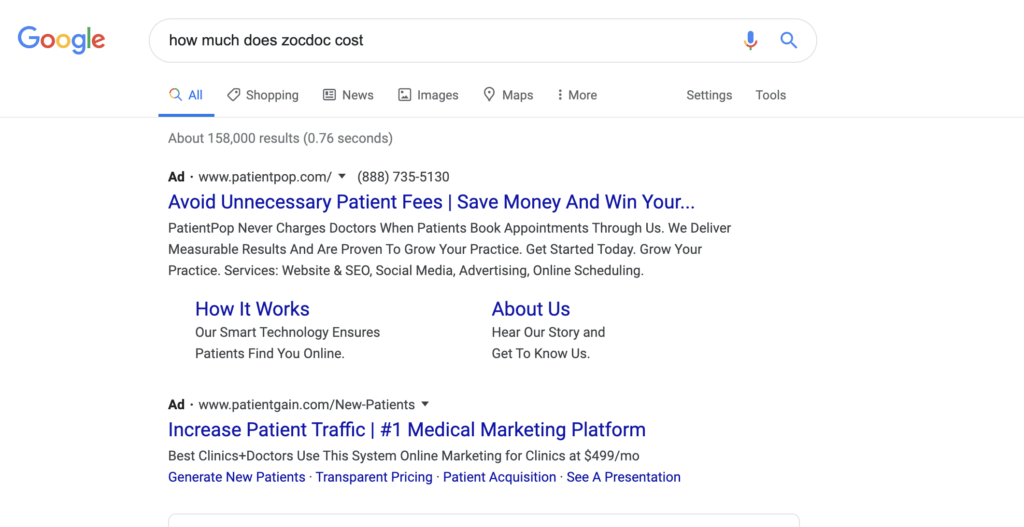Click the Generate New Patients link

pos(237,477)
